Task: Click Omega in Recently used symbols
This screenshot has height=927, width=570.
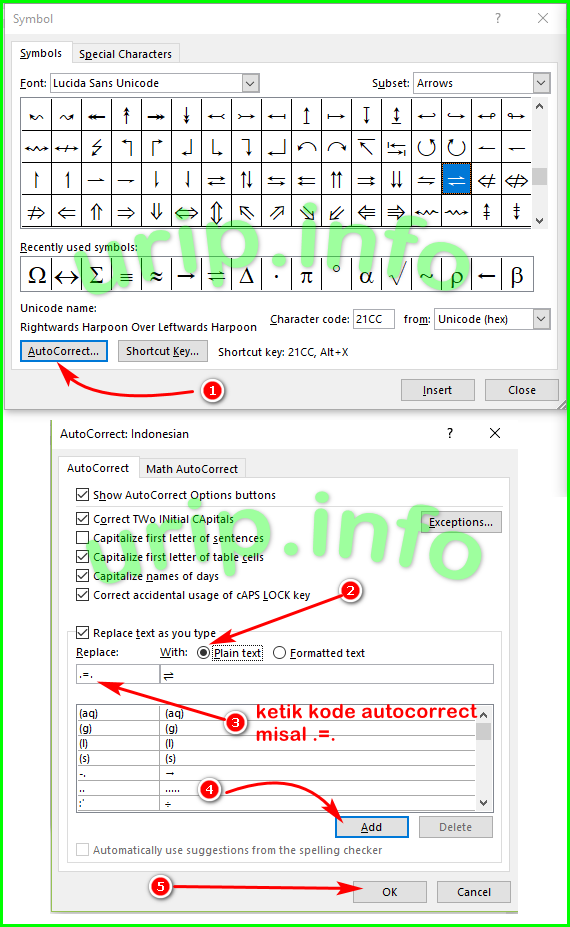Action: tap(37, 275)
